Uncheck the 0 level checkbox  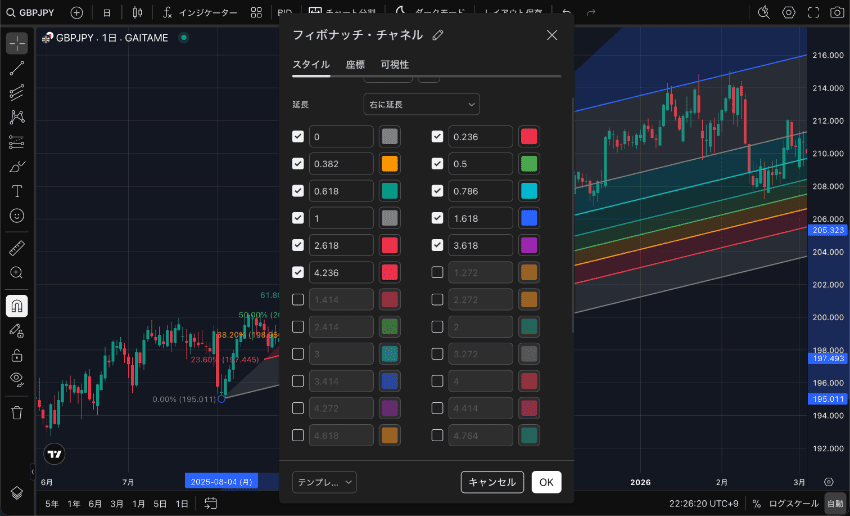pos(298,136)
